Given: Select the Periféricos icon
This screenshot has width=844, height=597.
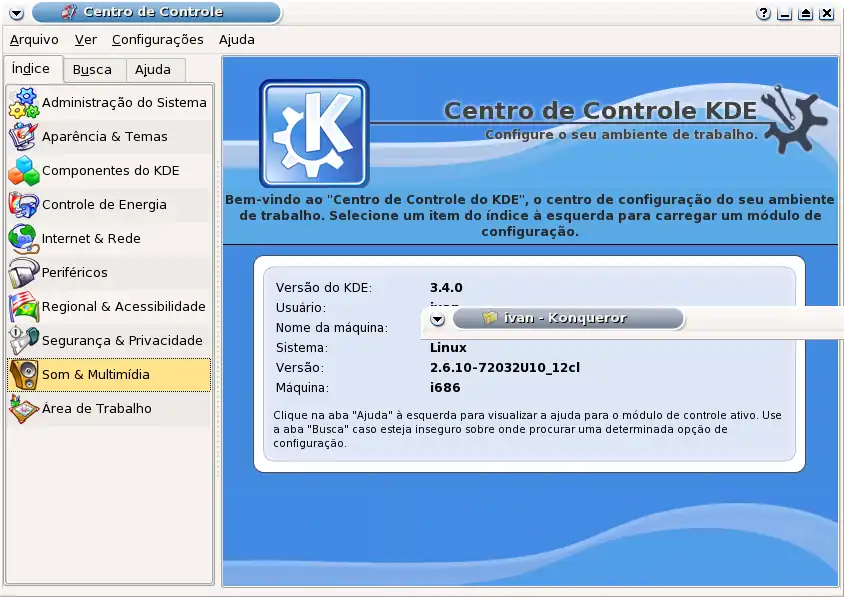Looking at the screenshot, I should (24, 273).
